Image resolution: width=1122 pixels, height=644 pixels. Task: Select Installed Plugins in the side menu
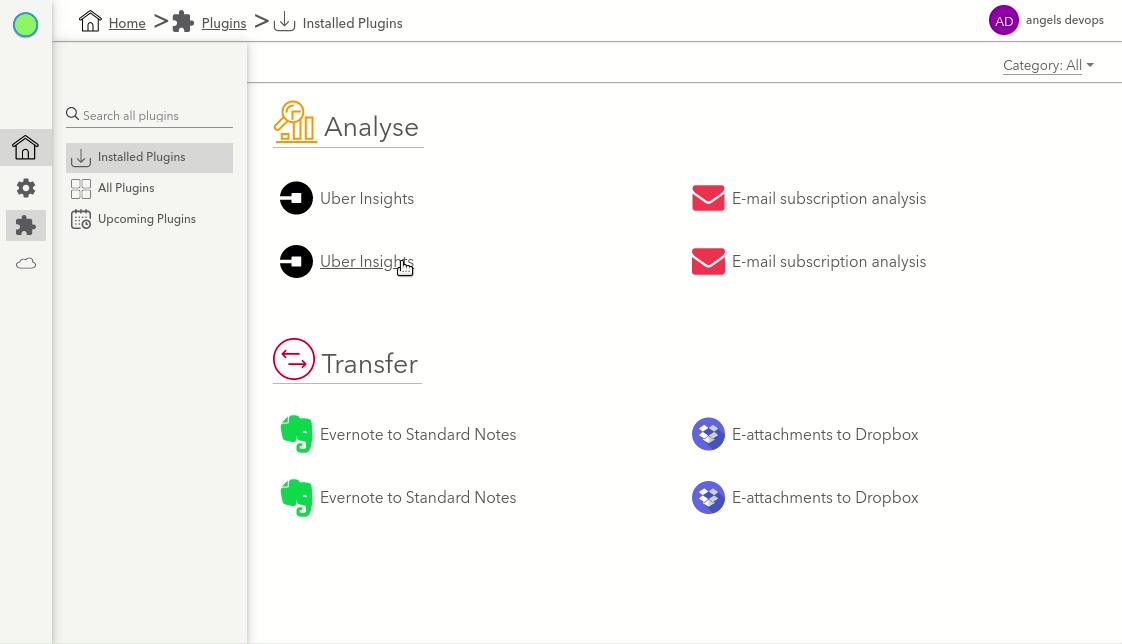[x=141, y=157]
